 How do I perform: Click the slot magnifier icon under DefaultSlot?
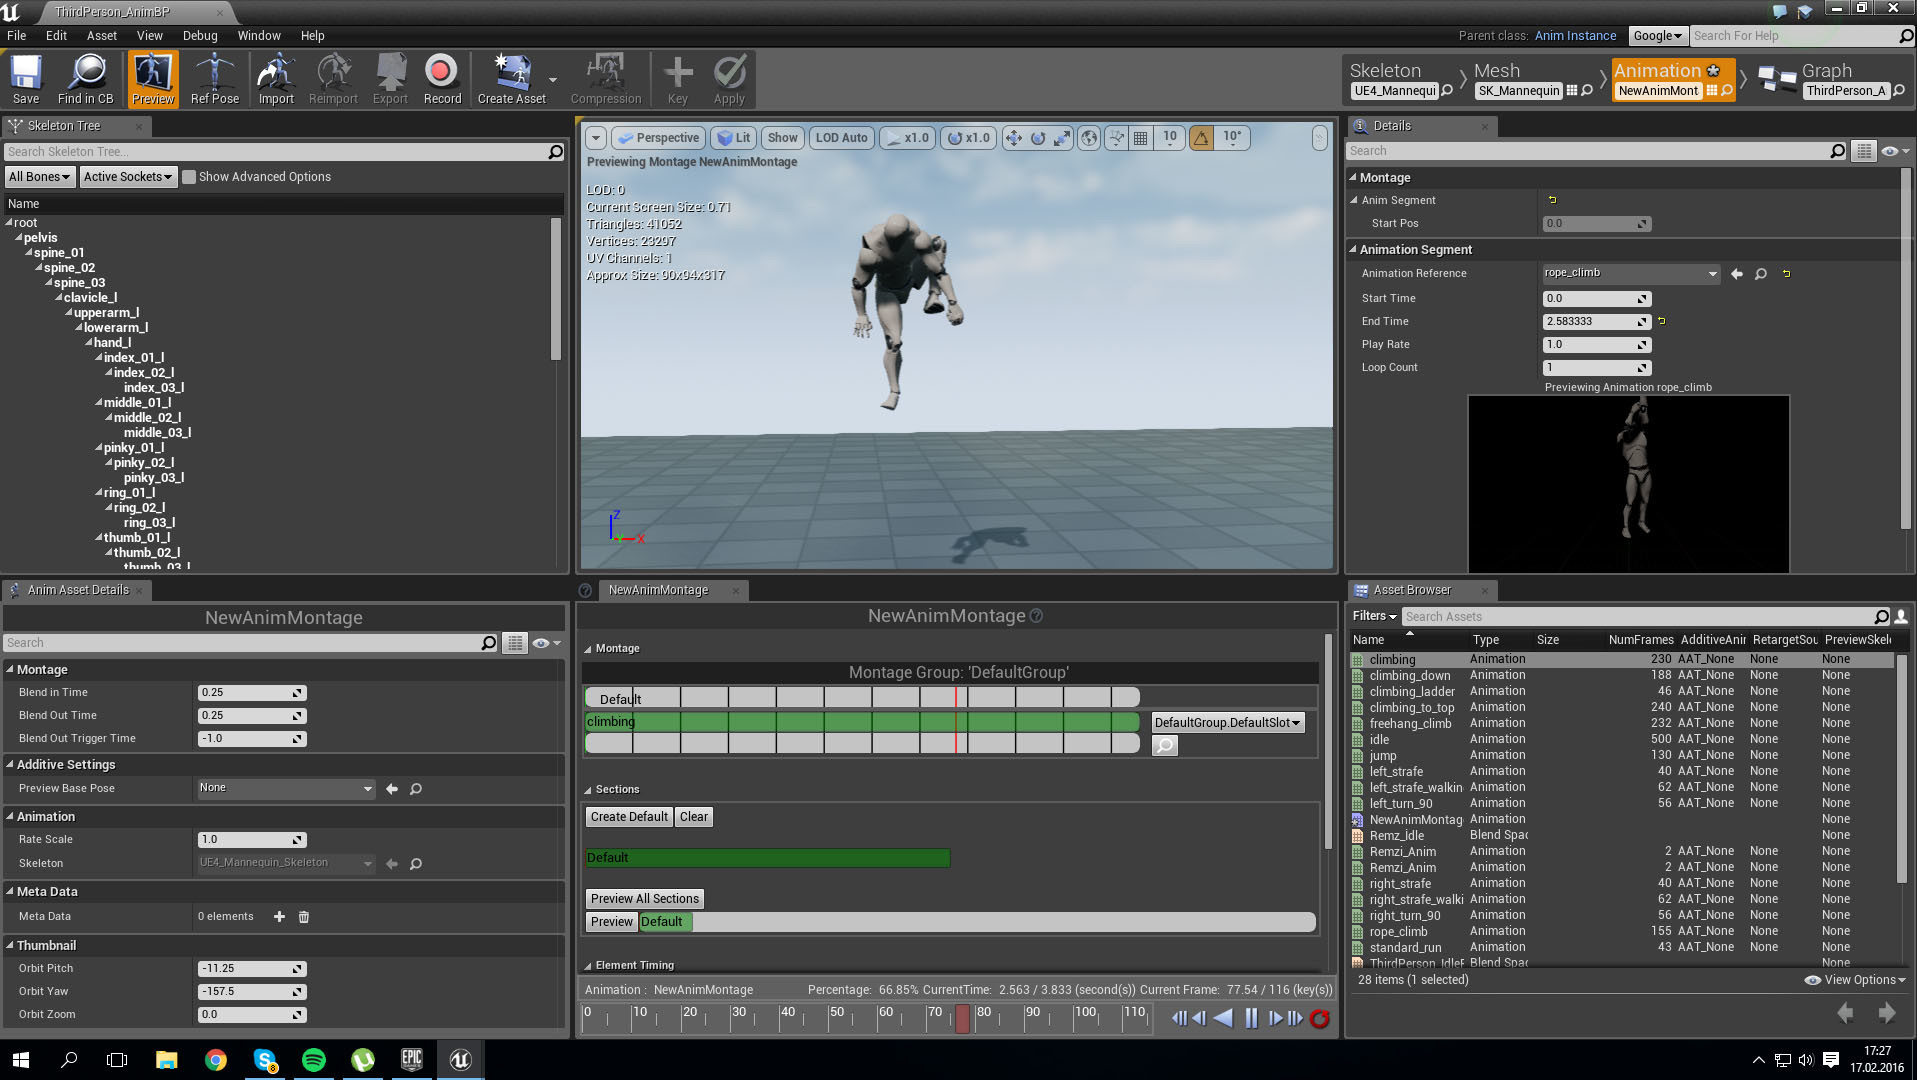pyautogui.click(x=1165, y=745)
